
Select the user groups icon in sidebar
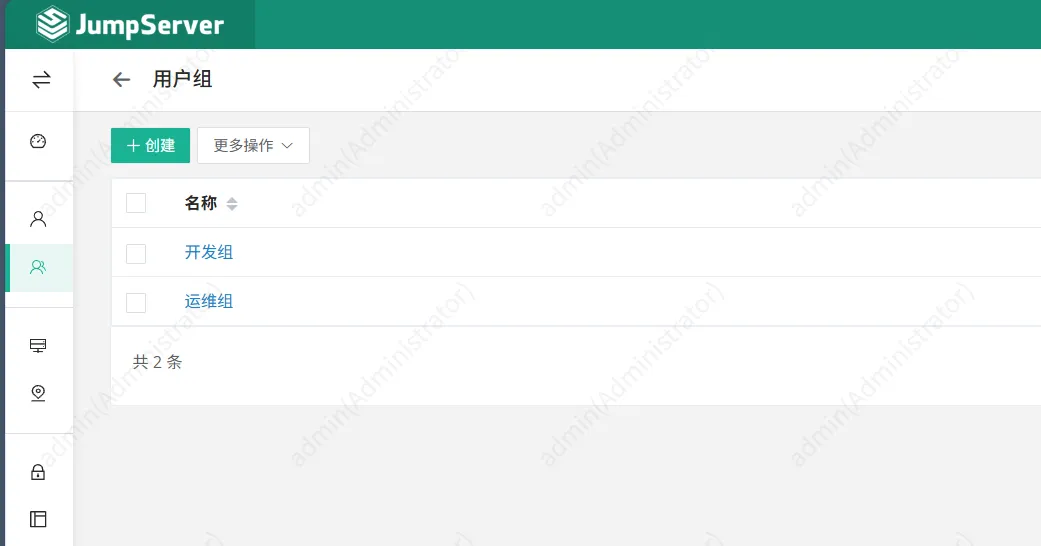click(38, 267)
